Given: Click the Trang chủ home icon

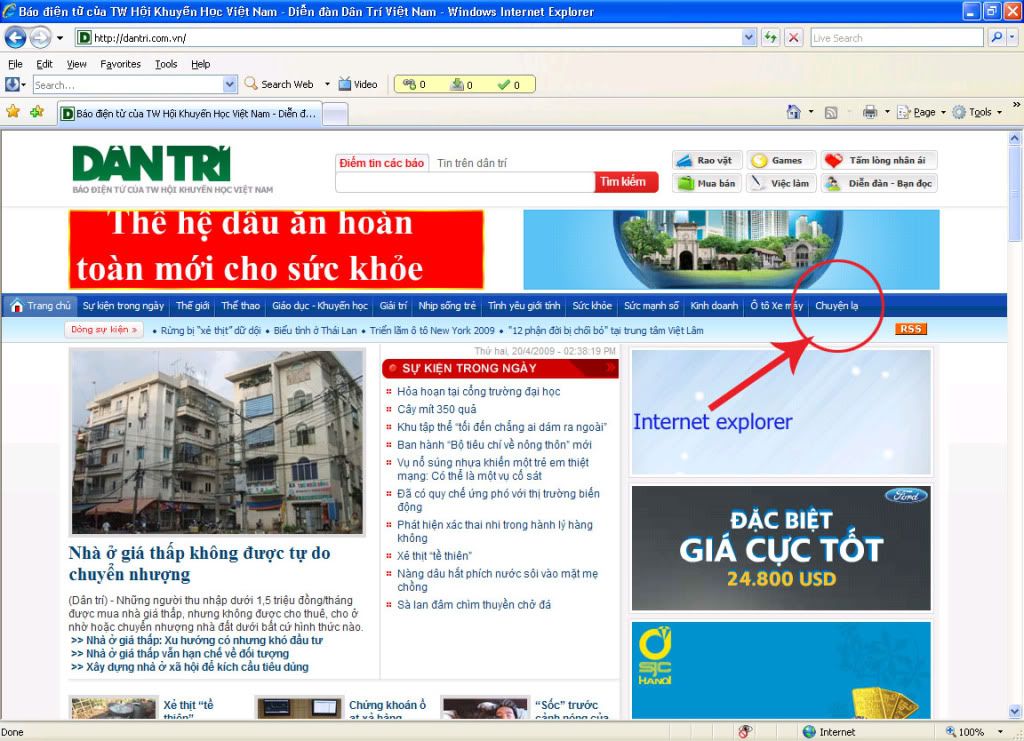Looking at the screenshot, I should coord(17,306).
